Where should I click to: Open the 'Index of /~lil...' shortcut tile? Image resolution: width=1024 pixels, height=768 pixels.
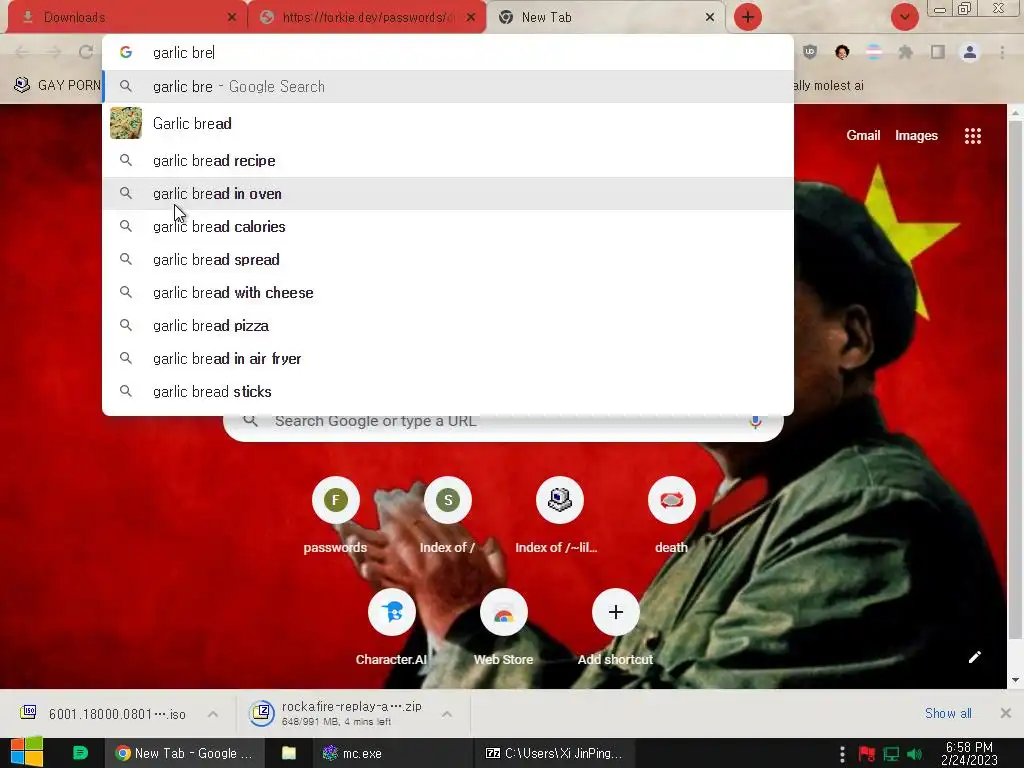pos(559,516)
